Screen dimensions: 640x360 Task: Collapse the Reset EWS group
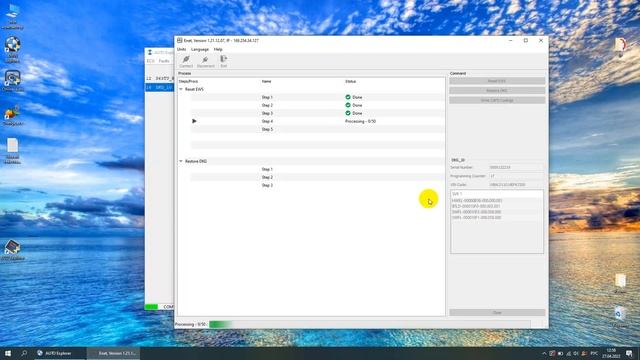coord(181,89)
